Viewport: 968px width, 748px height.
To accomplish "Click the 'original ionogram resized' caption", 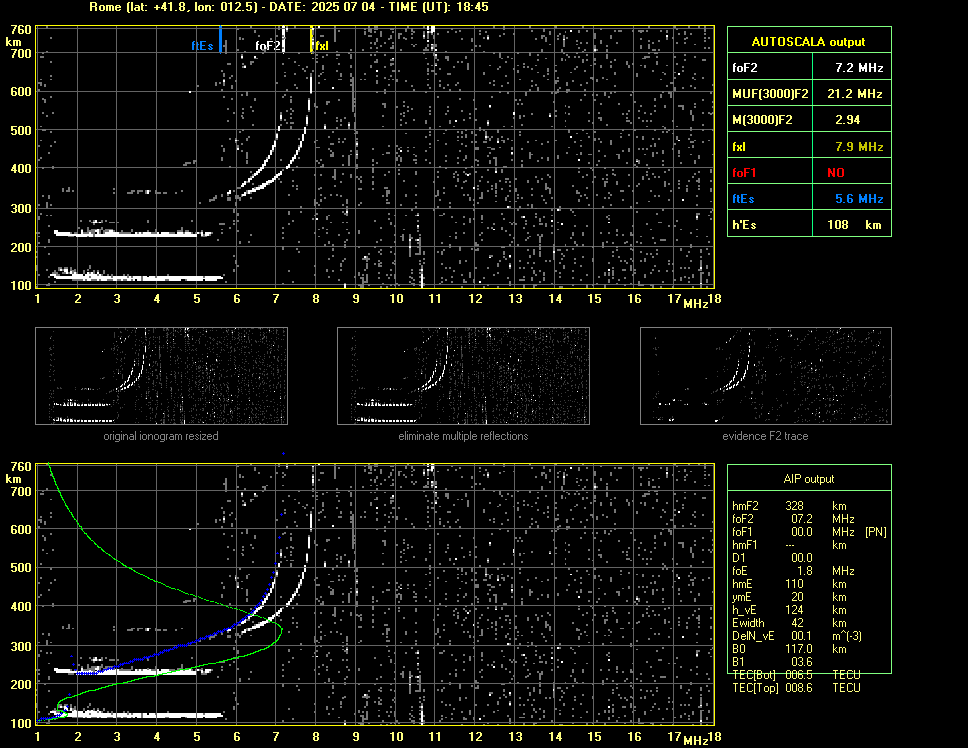I will pyautogui.click(x=161, y=436).
